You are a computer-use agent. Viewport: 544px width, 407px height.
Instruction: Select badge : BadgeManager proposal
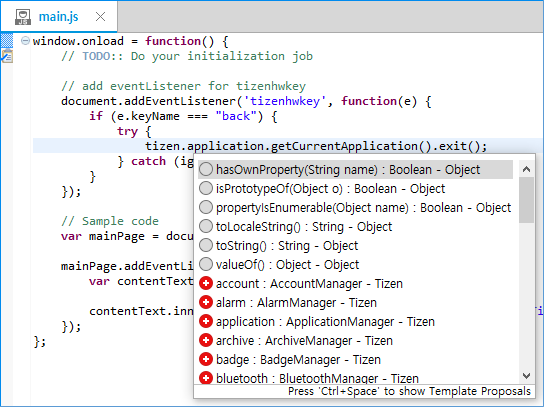tap(355, 360)
